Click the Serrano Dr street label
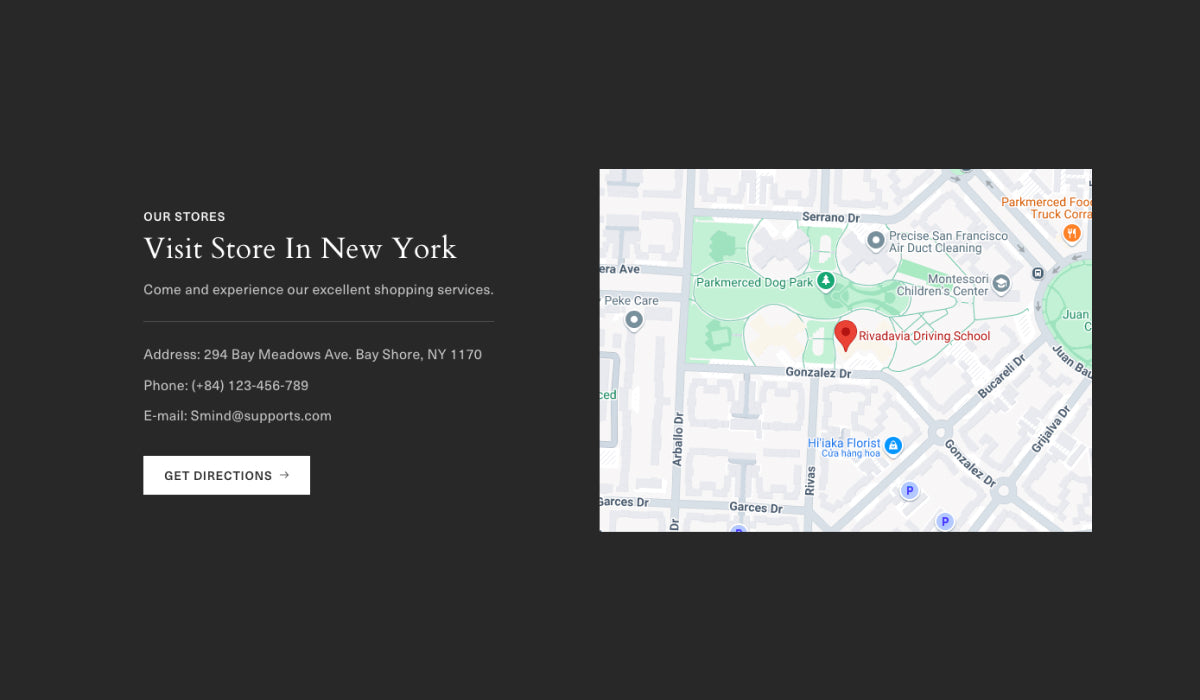The width and height of the screenshot is (1200, 700). pos(831,217)
